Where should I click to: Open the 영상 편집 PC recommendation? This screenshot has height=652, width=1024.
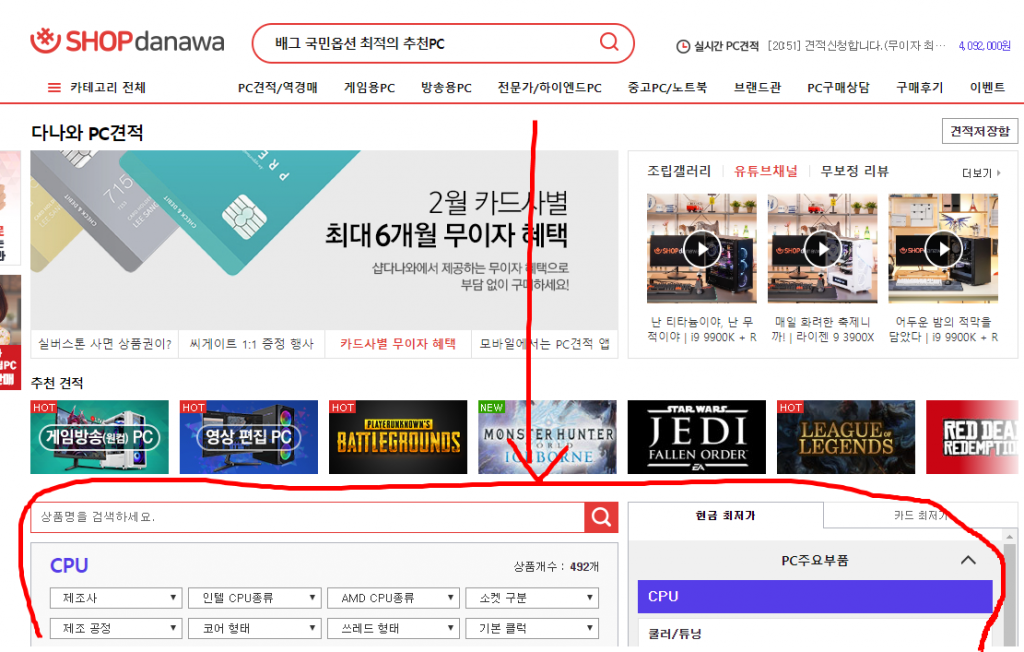tap(249, 437)
